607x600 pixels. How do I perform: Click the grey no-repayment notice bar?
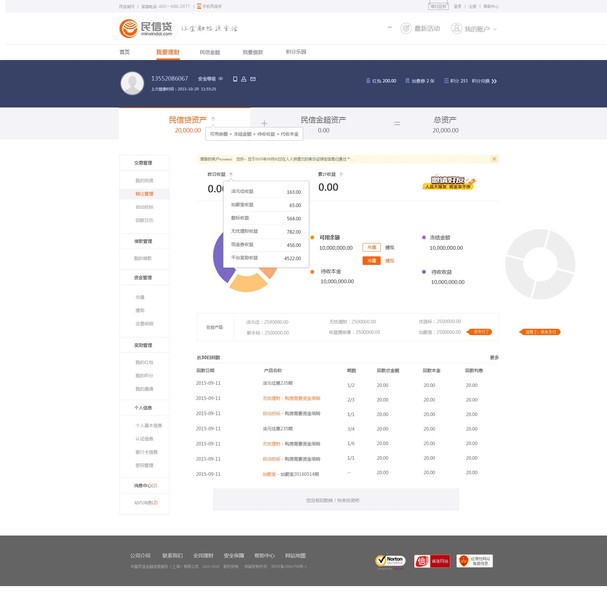pos(336,500)
